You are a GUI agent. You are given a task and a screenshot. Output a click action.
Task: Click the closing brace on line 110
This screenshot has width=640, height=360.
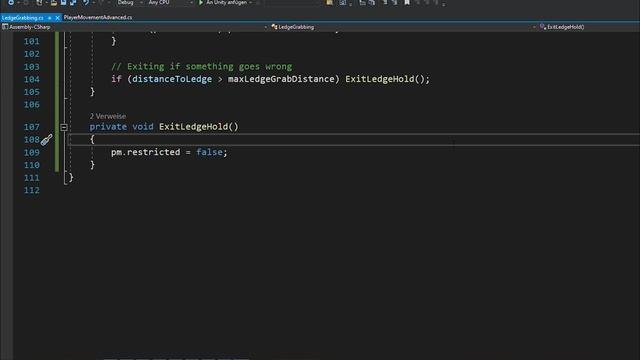pyautogui.click(x=92, y=165)
